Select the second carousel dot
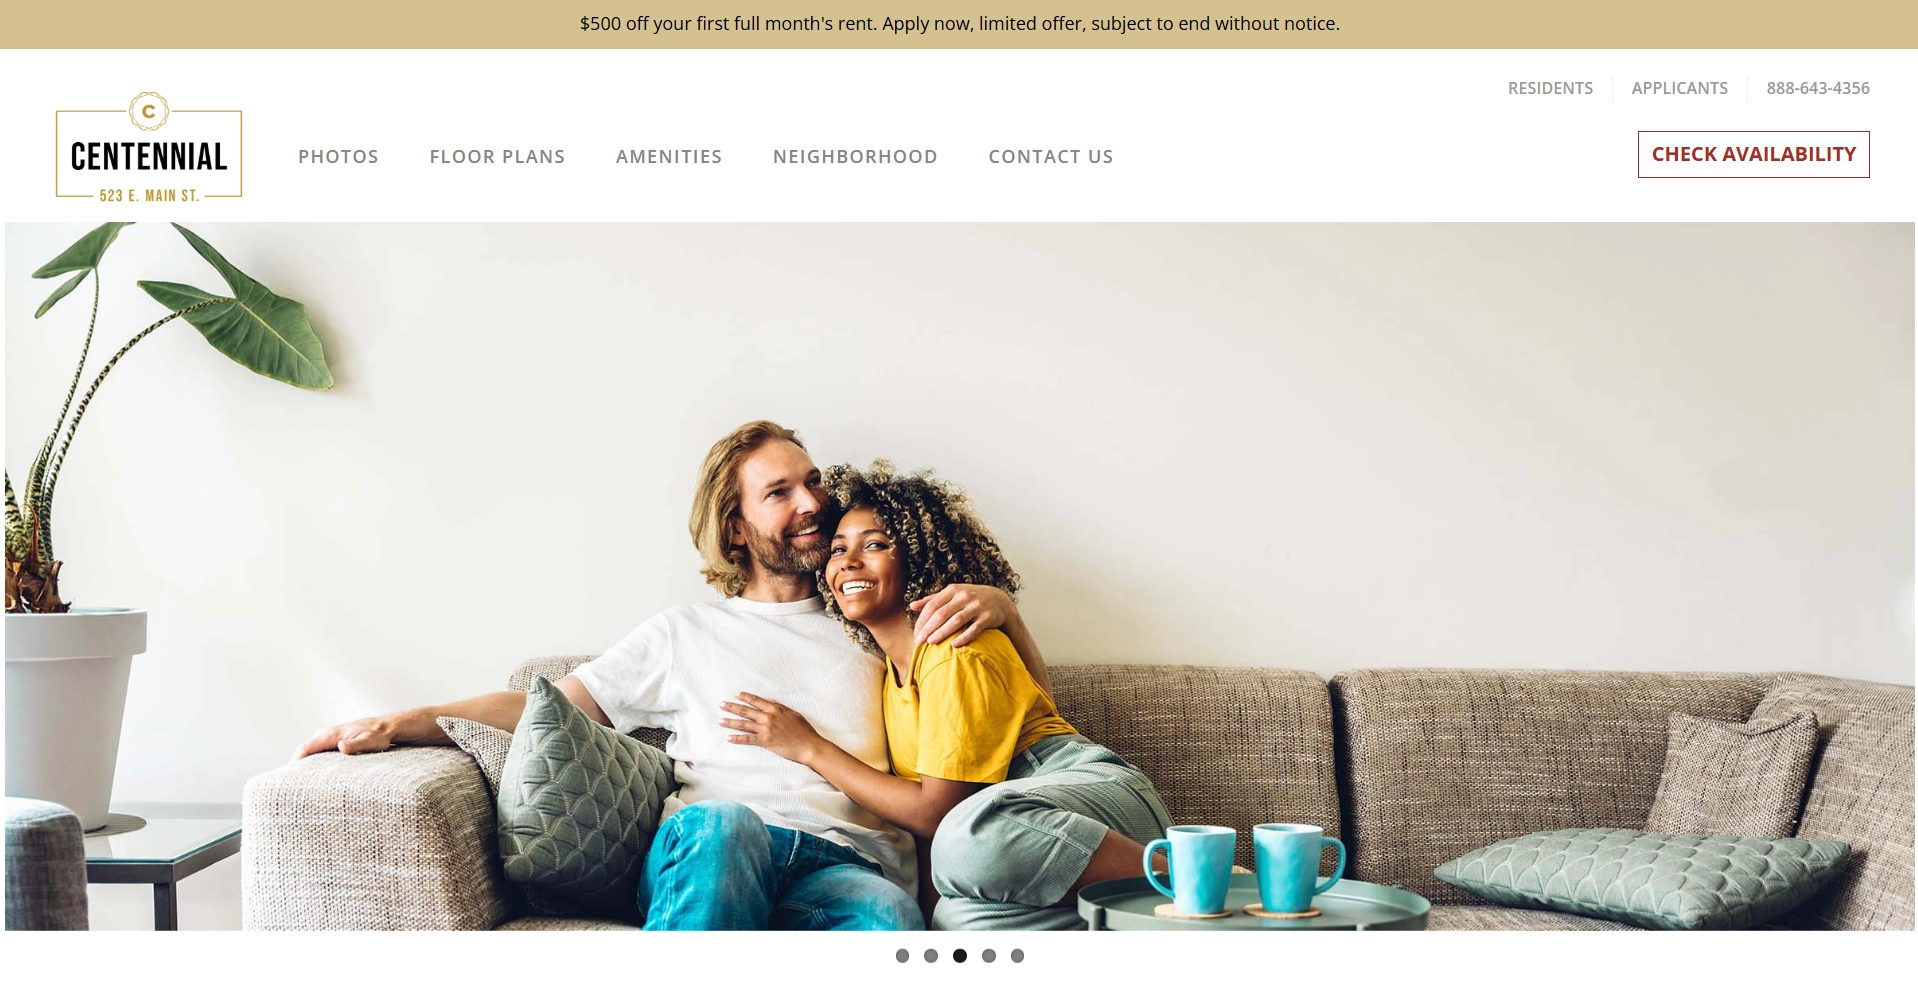This screenshot has height=982, width=1918. [x=931, y=956]
